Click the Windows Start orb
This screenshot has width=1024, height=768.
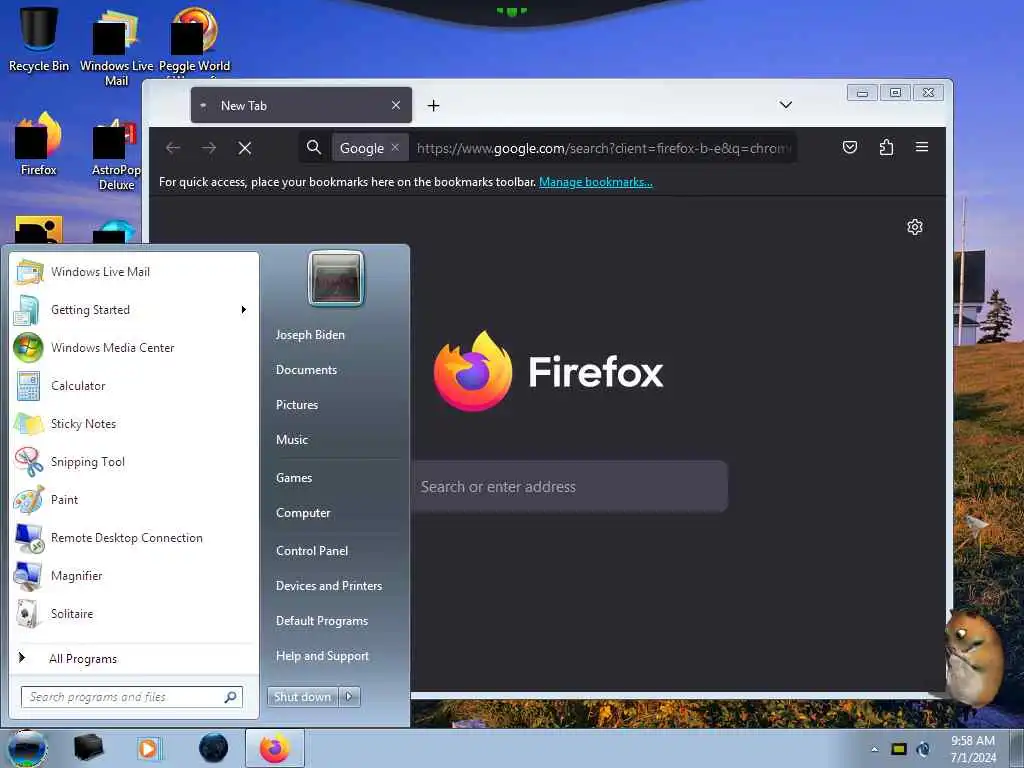pyautogui.click(x=27, y=748)
